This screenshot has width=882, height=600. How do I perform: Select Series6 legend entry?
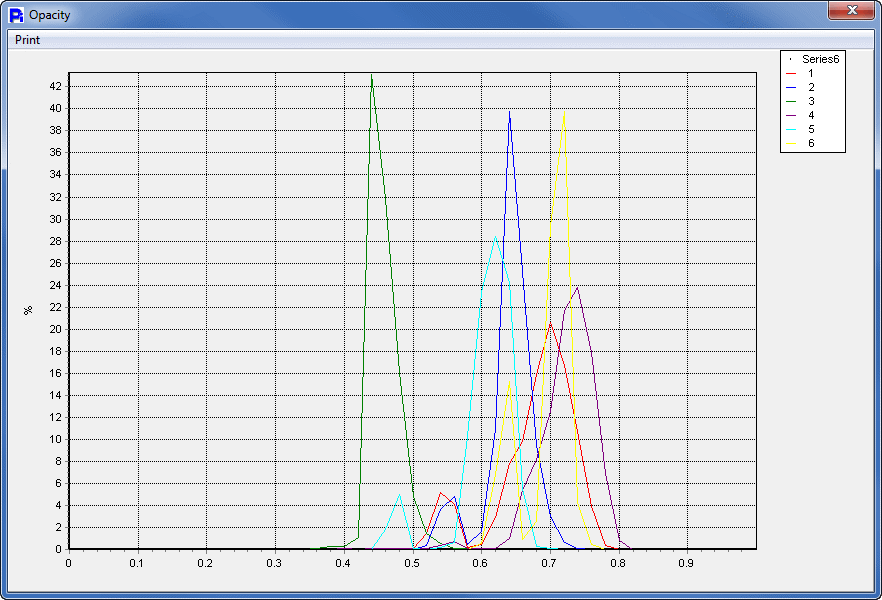813,59
